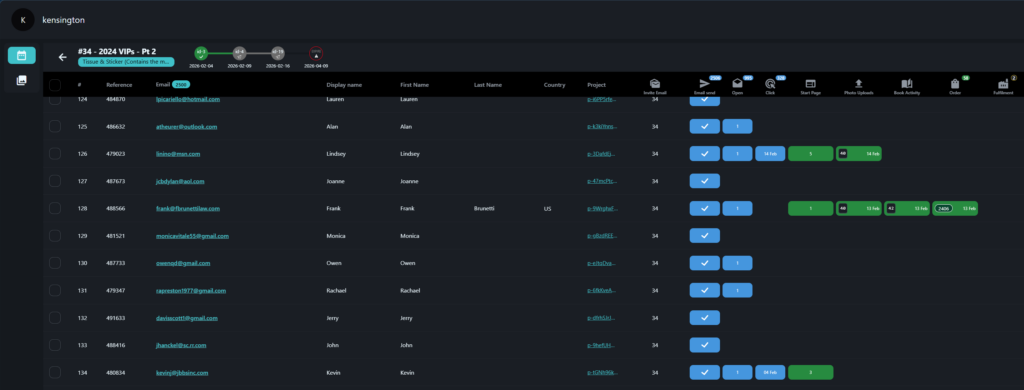
Task: Open the project link in Kevin's row
Action: [601, 373]
